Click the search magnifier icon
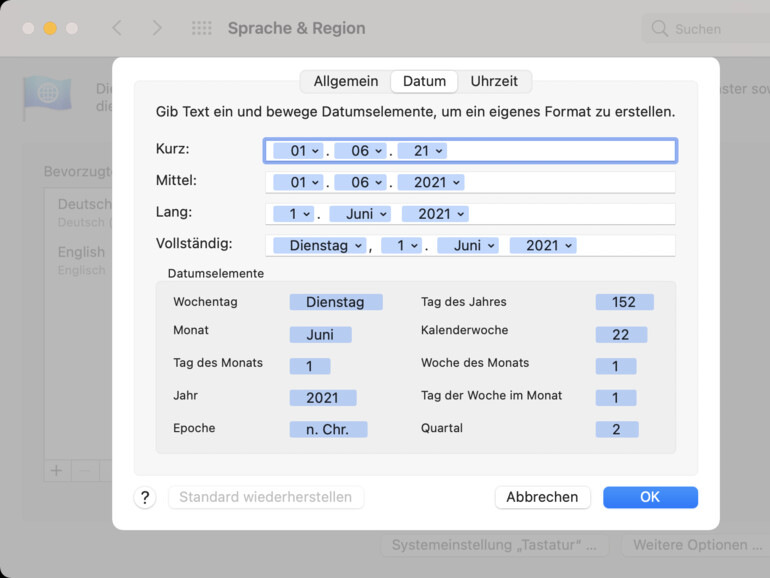Viewport: 770px width, 578px height. 659,29
